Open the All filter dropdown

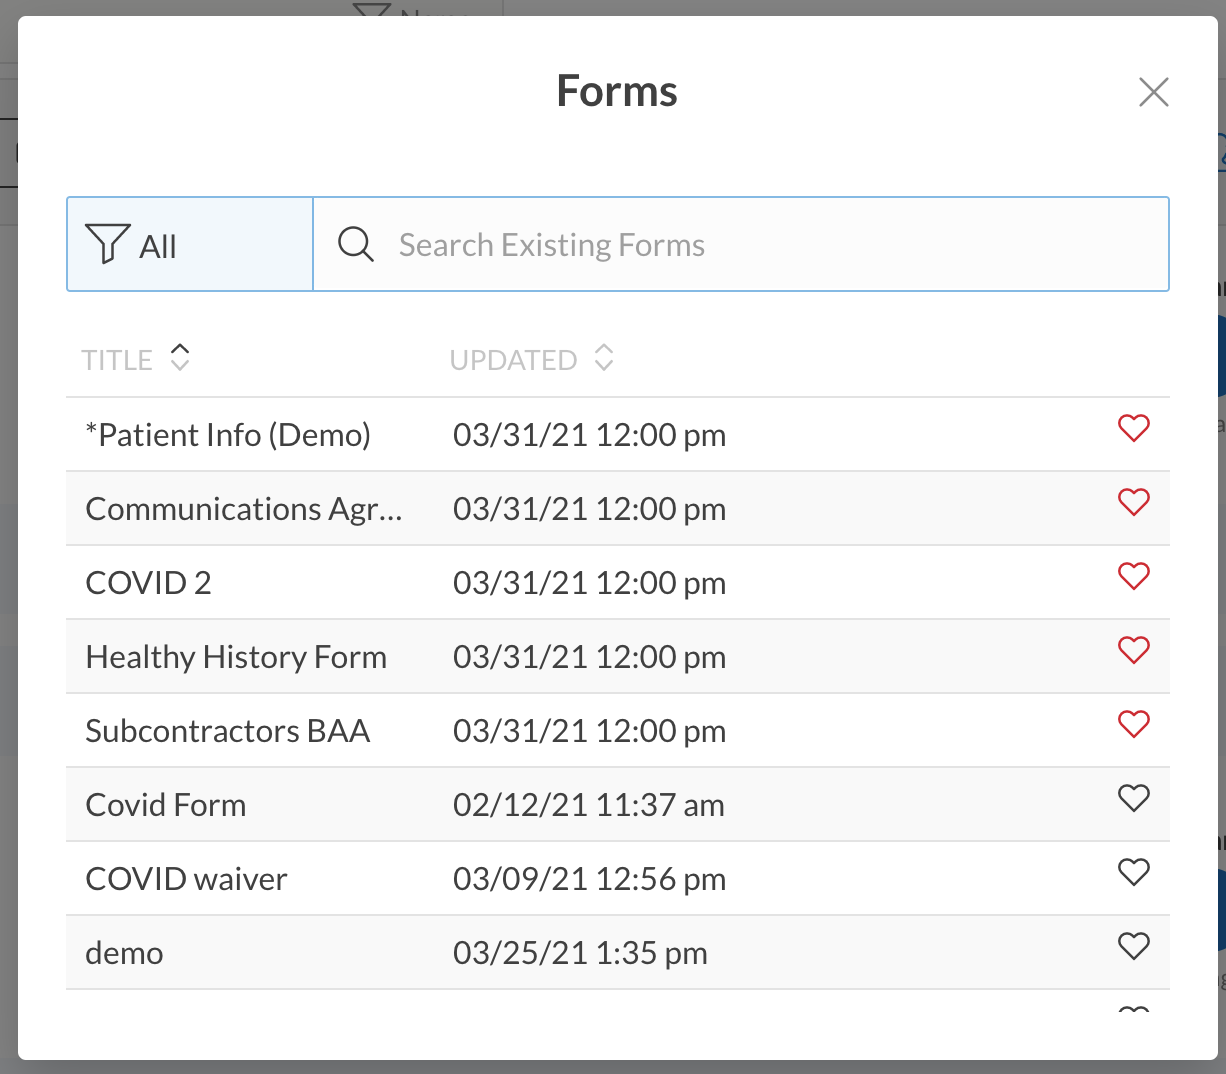click(x=190, y=245)
